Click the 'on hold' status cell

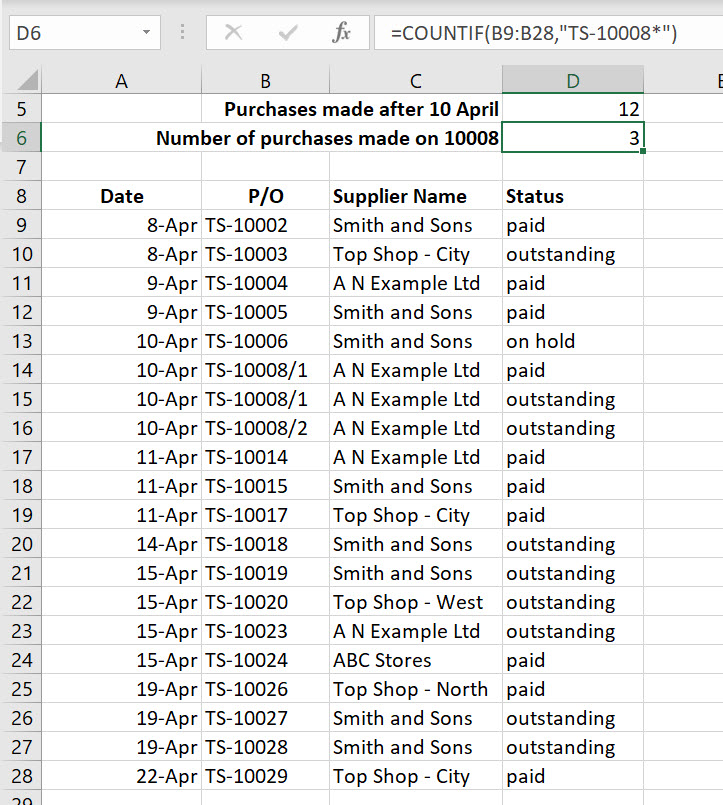point(573,341)
